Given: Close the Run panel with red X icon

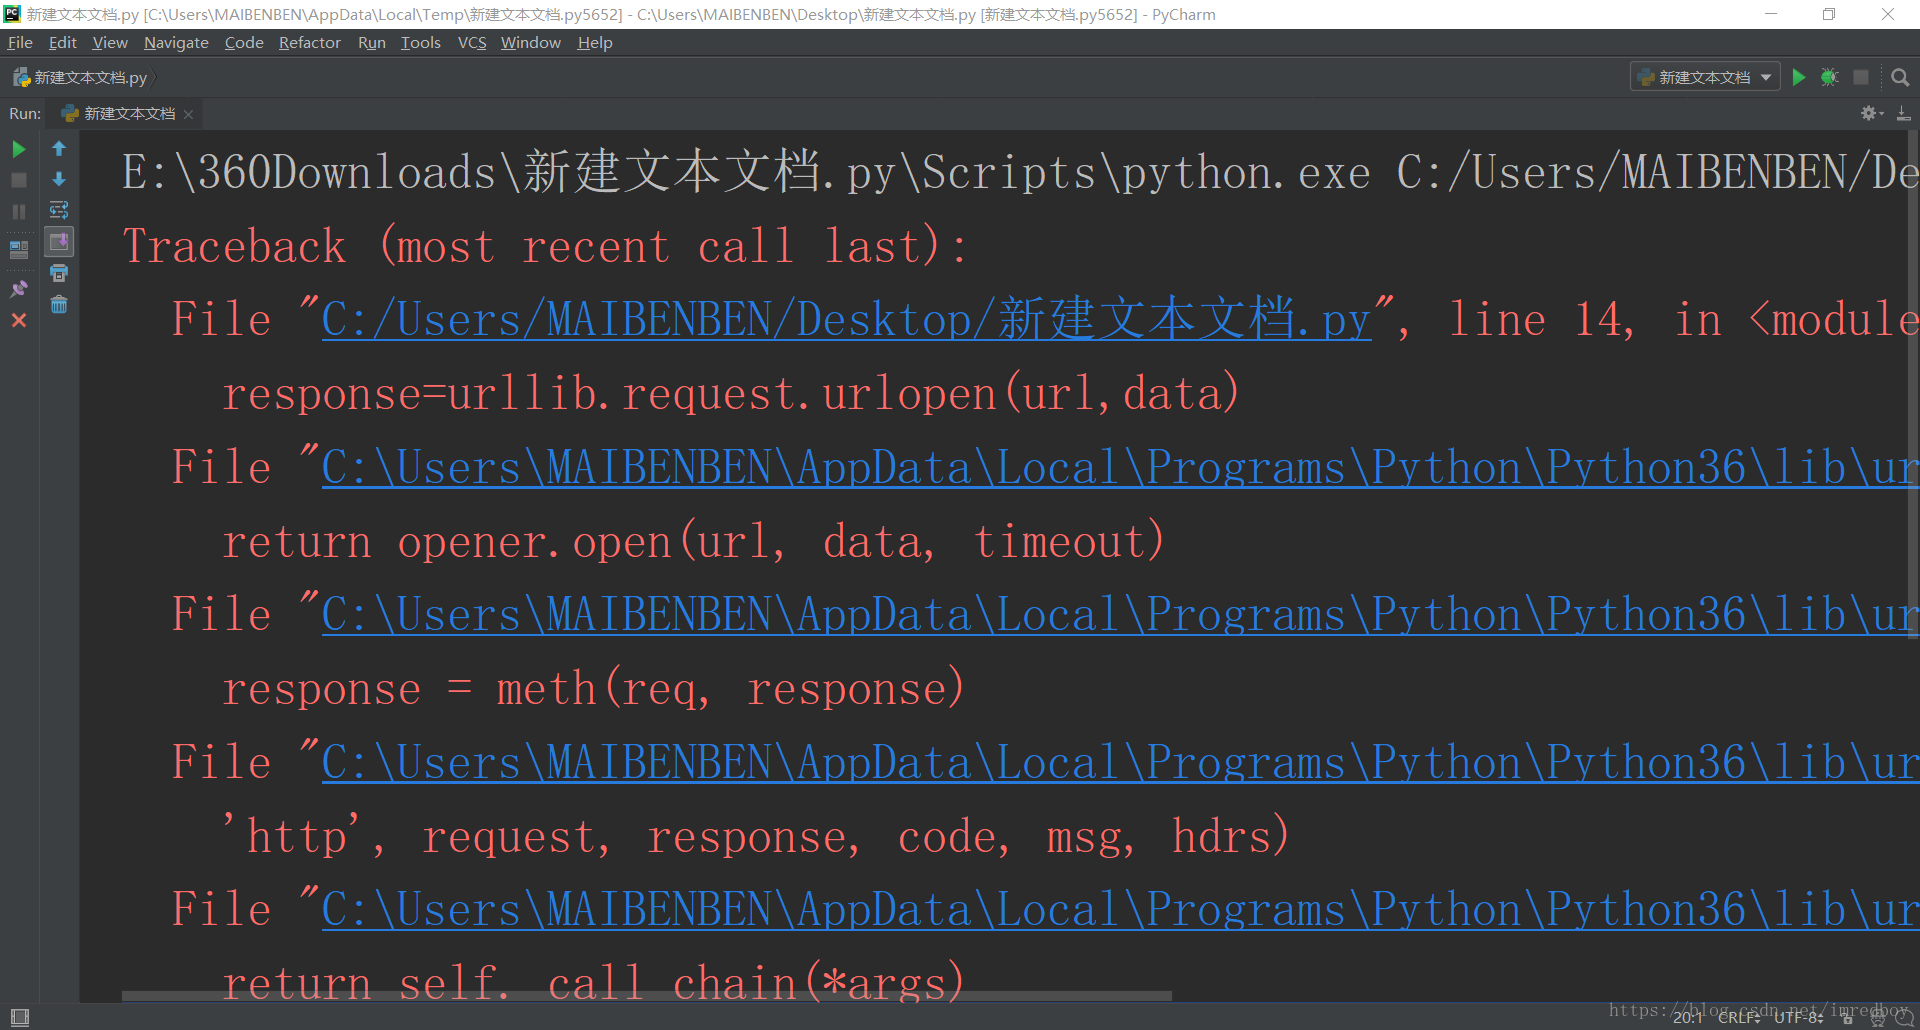Looking at the screenshot, I should 19,320.
